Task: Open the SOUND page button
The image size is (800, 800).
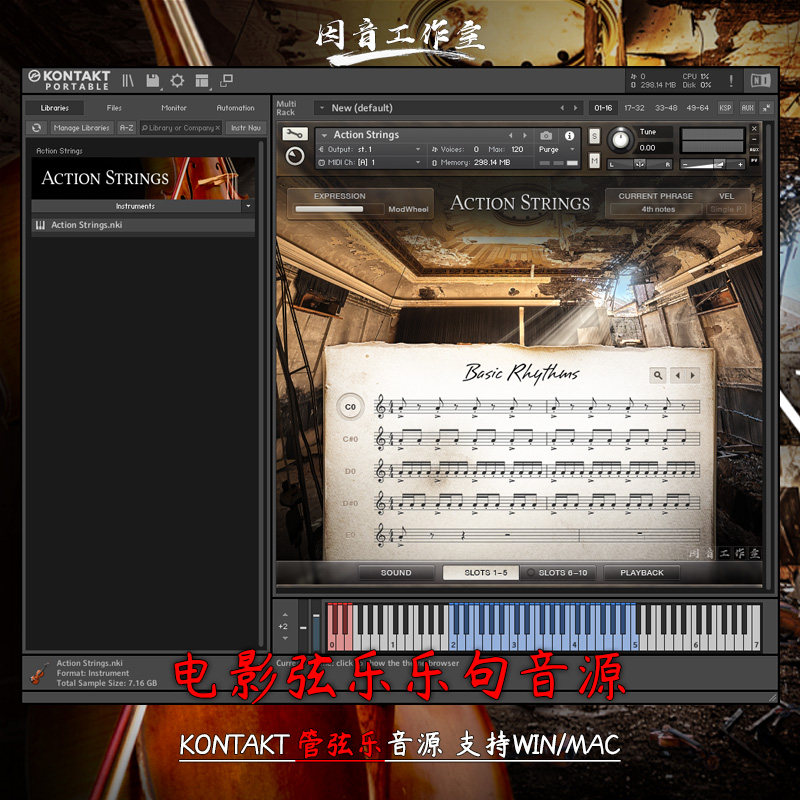Action: [396, 573]
